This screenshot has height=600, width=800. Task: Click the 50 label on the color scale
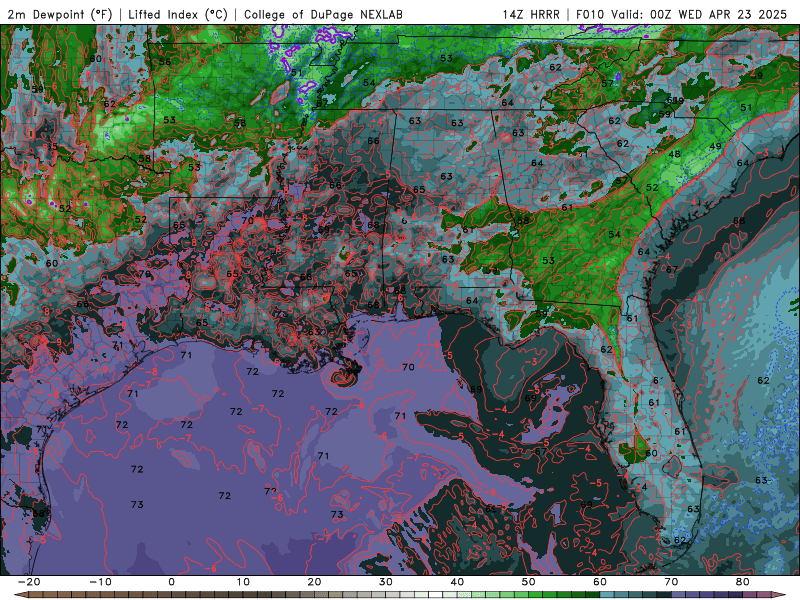529,582
